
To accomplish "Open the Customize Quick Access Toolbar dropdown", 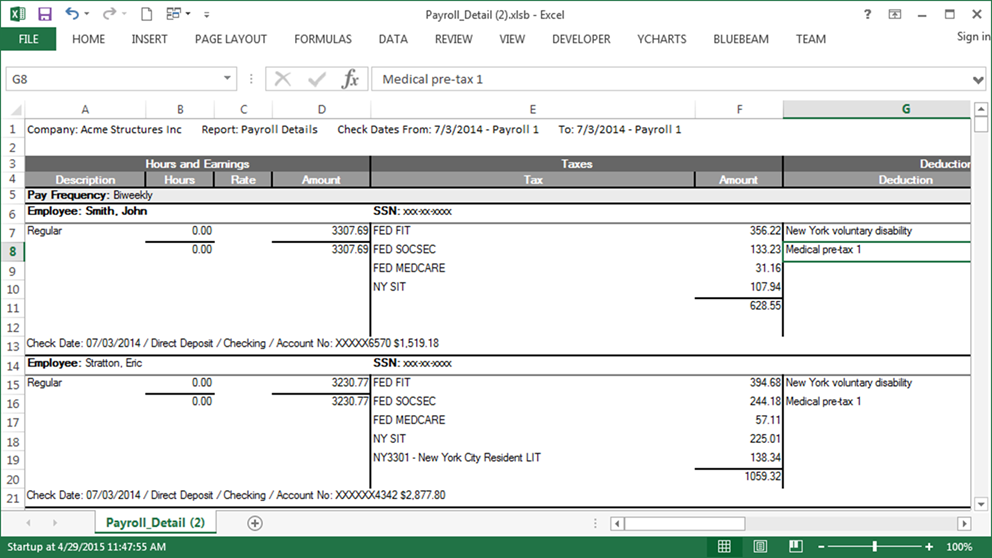I will click(x=206, y=15).
